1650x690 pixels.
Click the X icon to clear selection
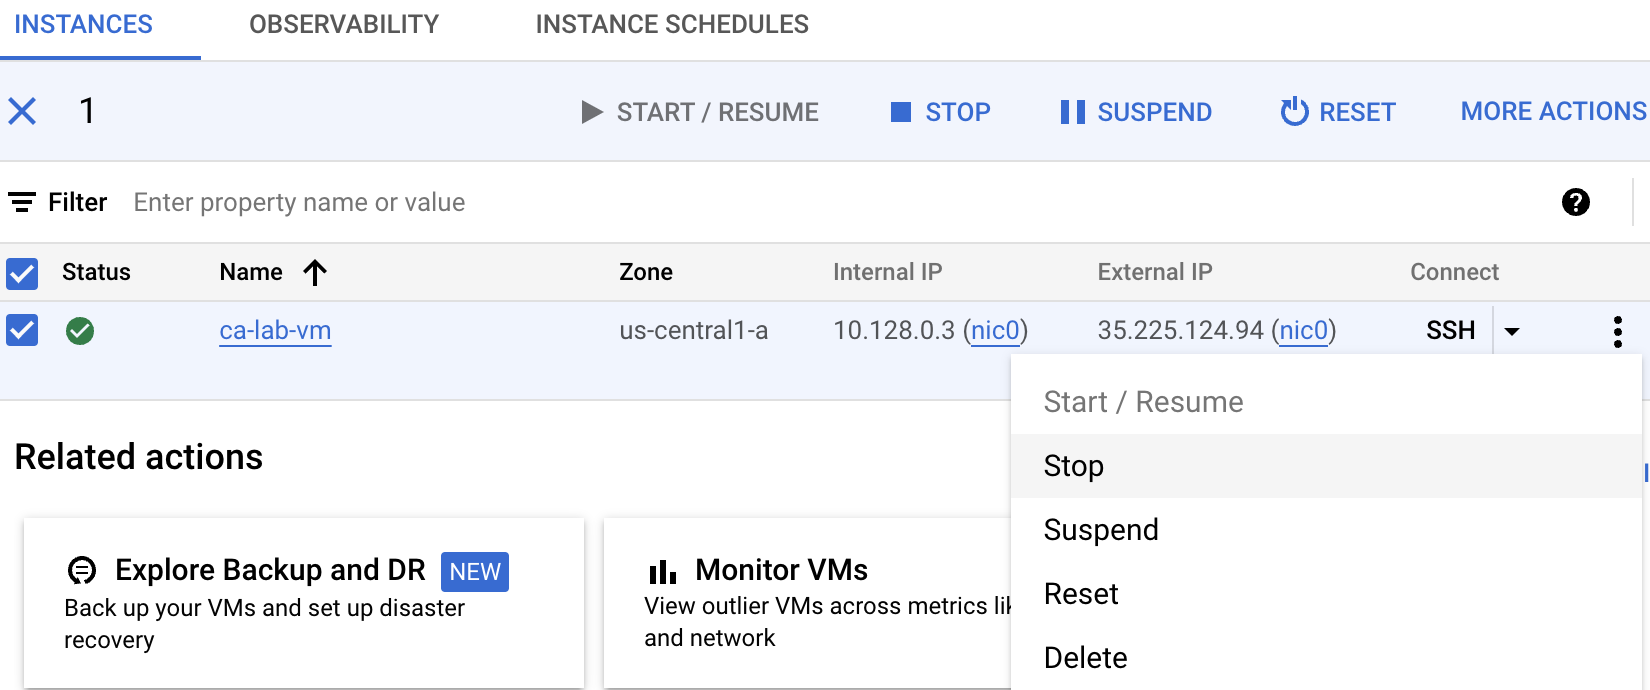tap(22, 111)
